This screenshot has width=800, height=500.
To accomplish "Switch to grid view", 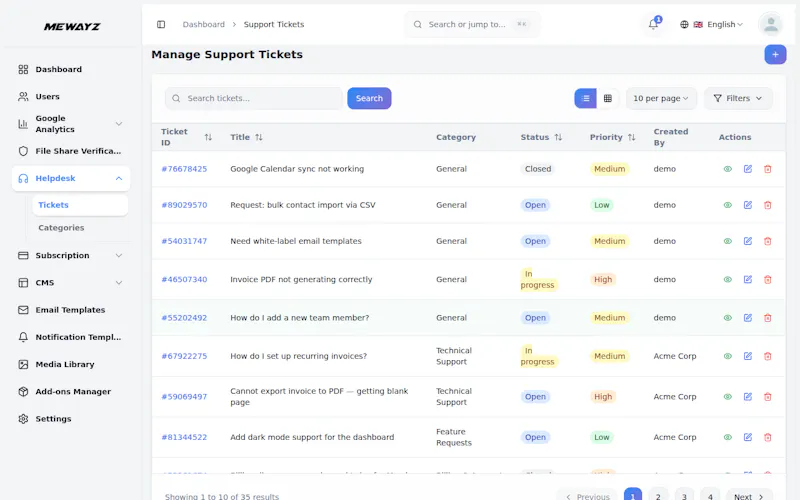I will pyautogui.click(x=608, y=98).
